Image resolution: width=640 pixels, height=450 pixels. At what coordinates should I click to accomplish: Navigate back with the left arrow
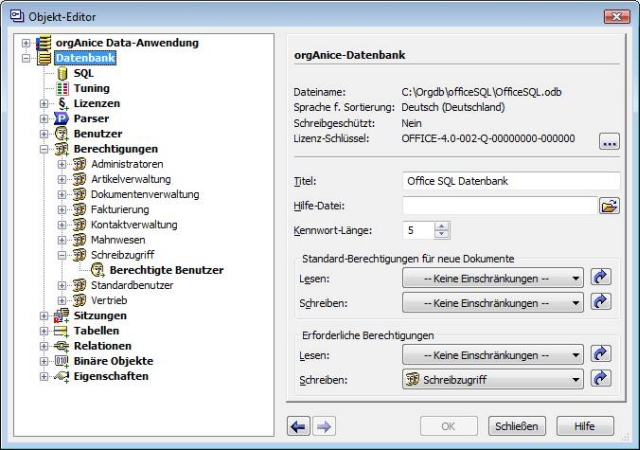pos(299,427)
